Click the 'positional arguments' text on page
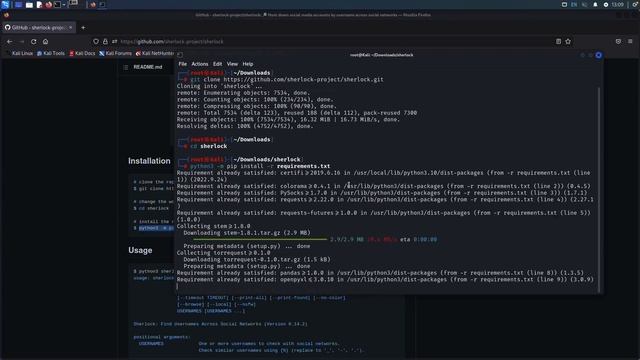This screenshot has width=640, height=360. [162, 337]
